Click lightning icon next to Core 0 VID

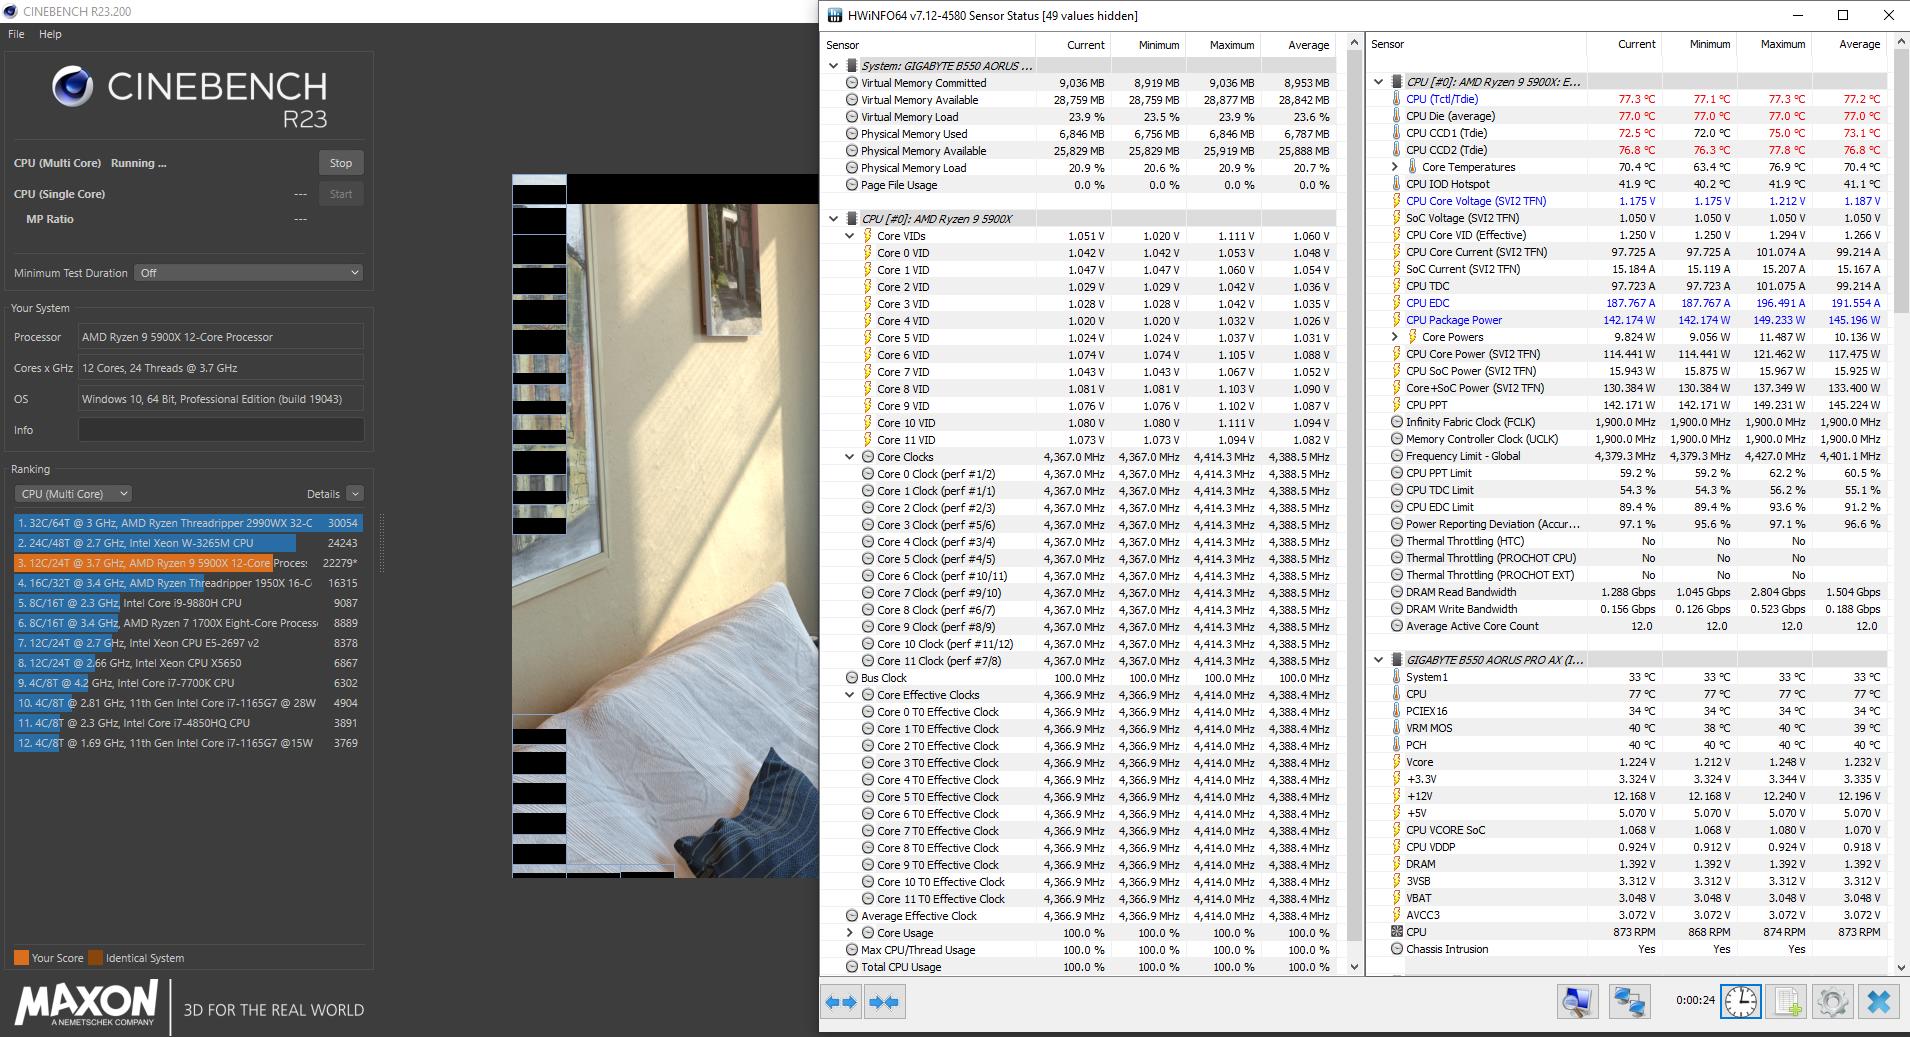coord(868,253)
